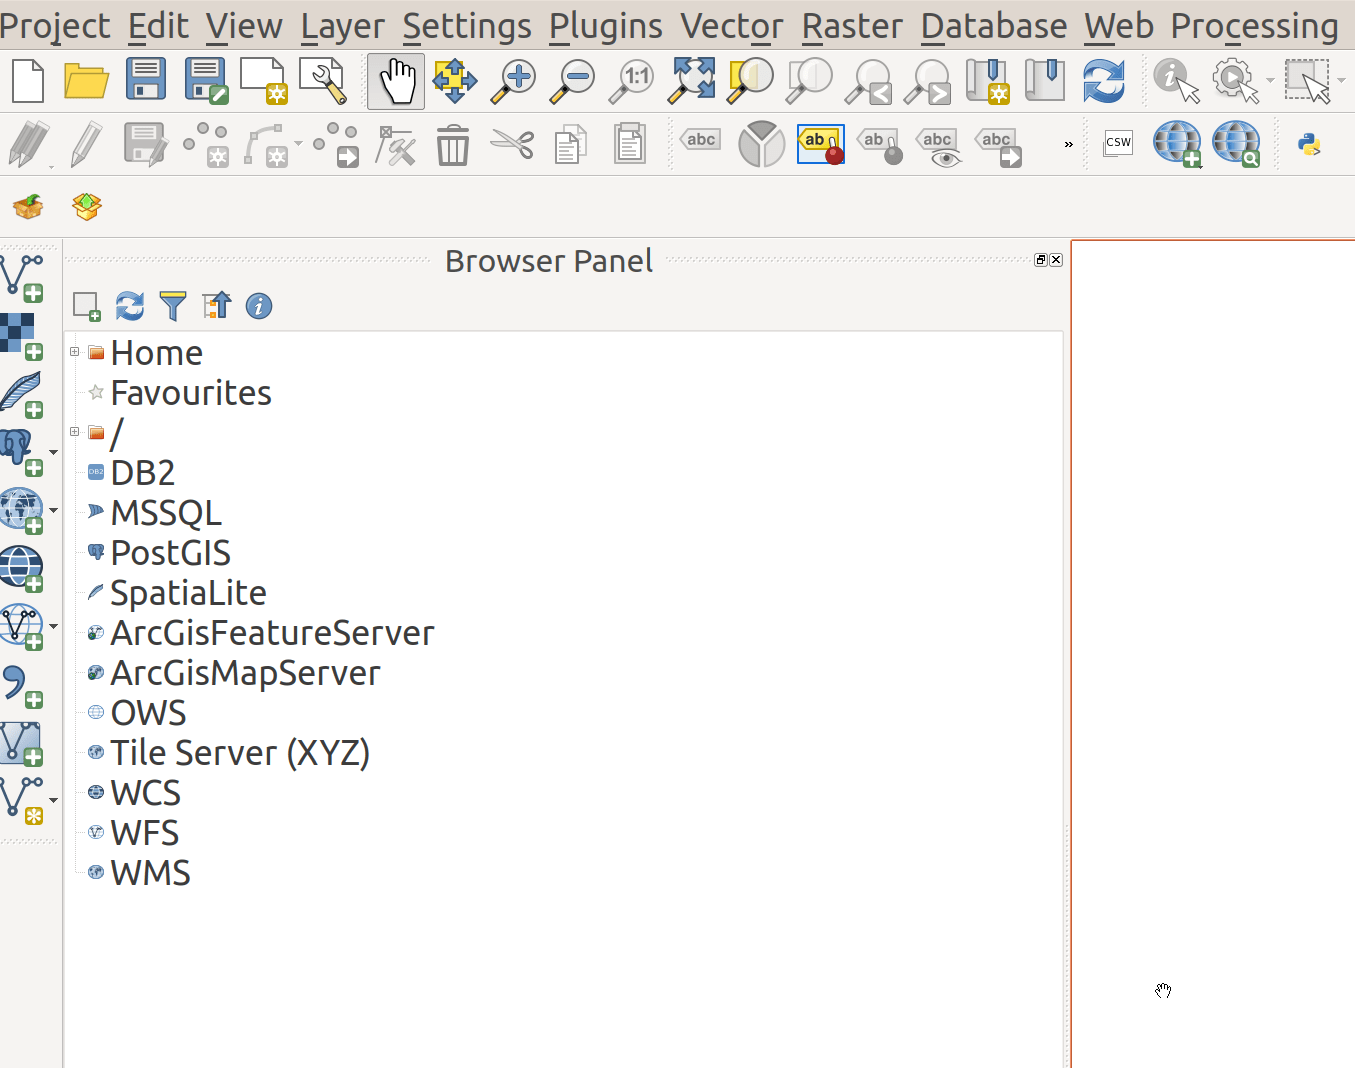Toggle the Pin/Unpin Labels tool
This screenshot has height=1068, width=1355.
(880, 146)
